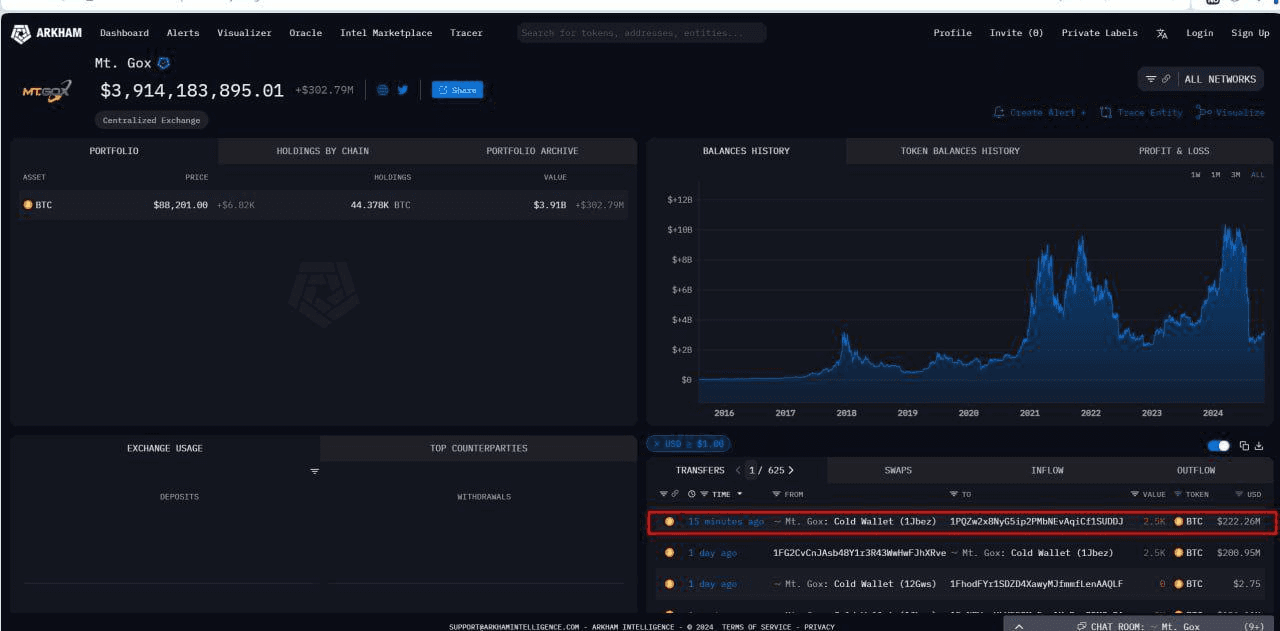Click Trace Entity

[1141, 113]
